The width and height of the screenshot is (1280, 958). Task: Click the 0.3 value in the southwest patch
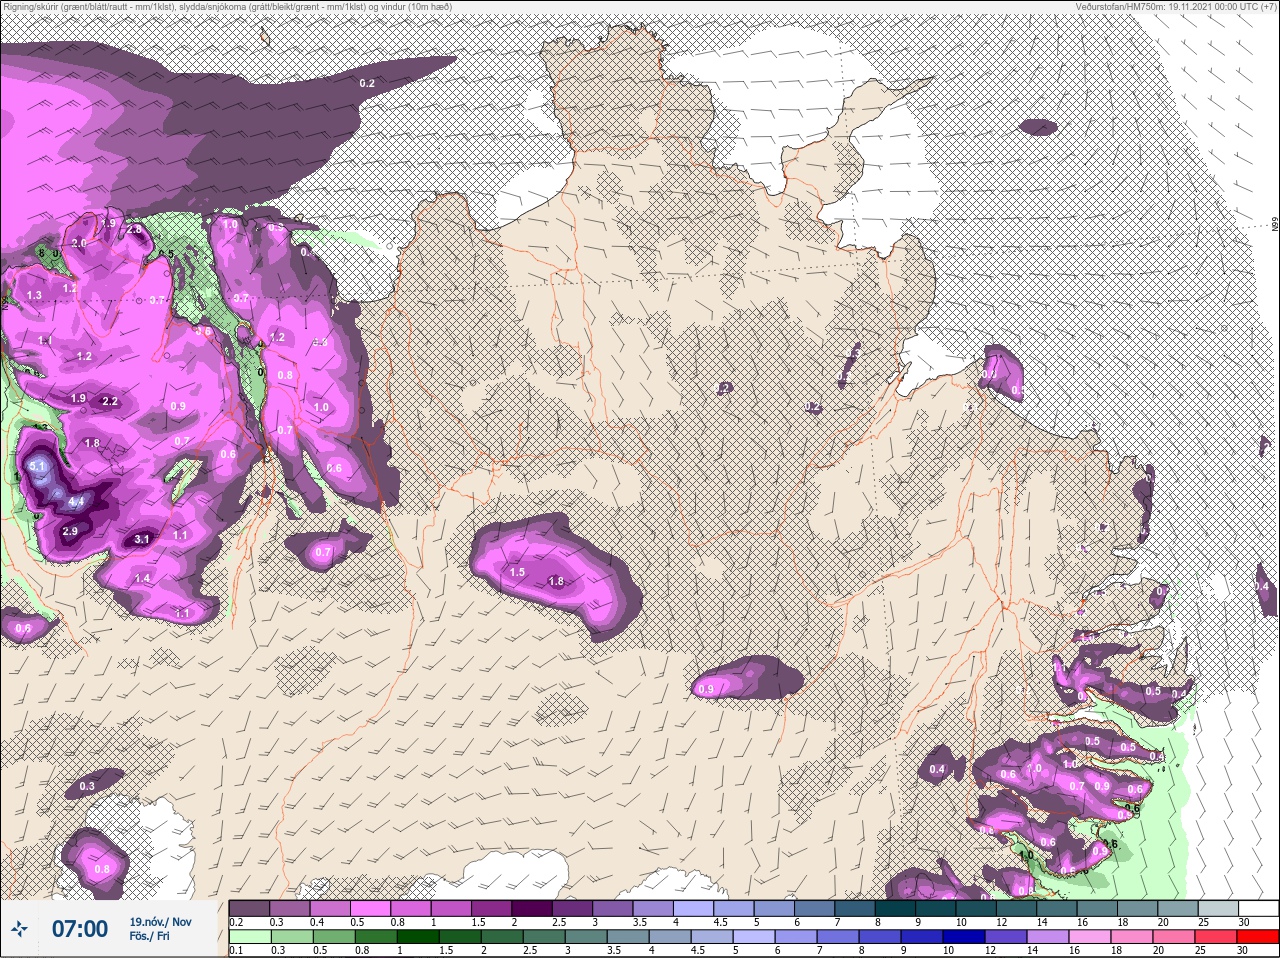coord(87,786)
